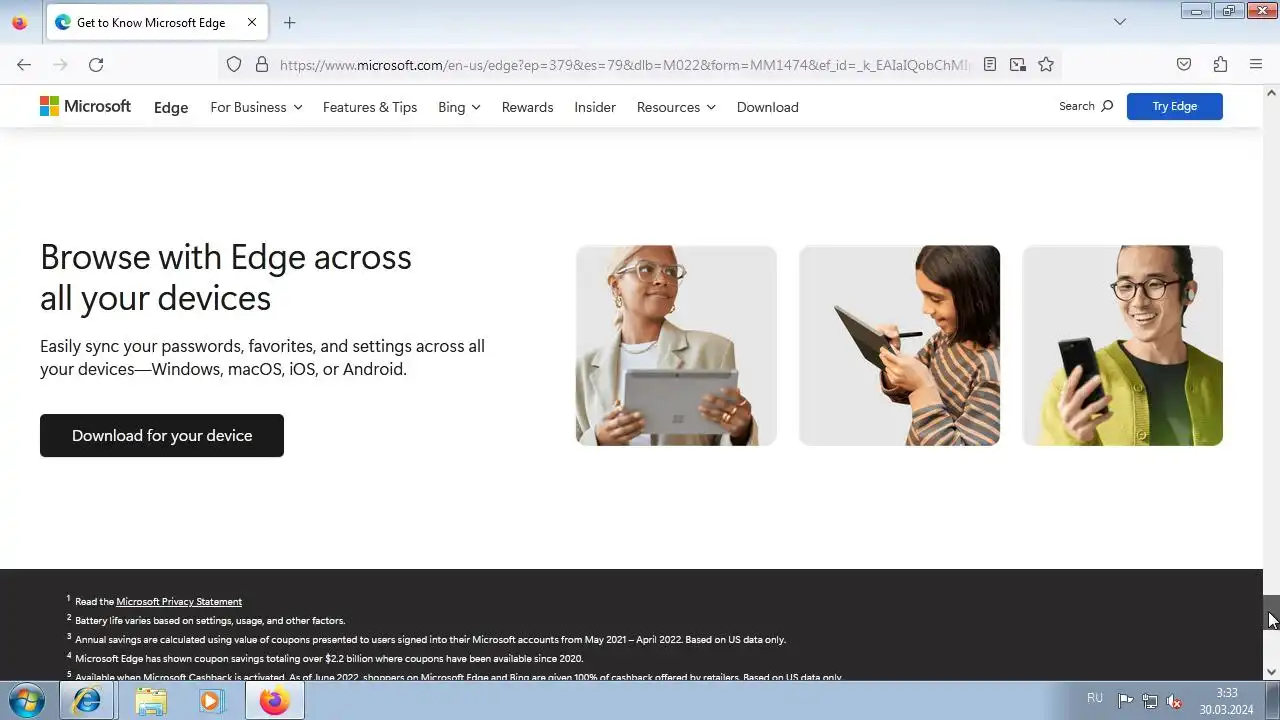Click the Firefox View icon on the tab strip

(20, 22)
